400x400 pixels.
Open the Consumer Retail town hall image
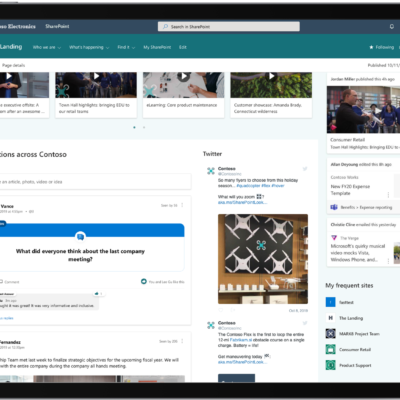click(363, 110)
